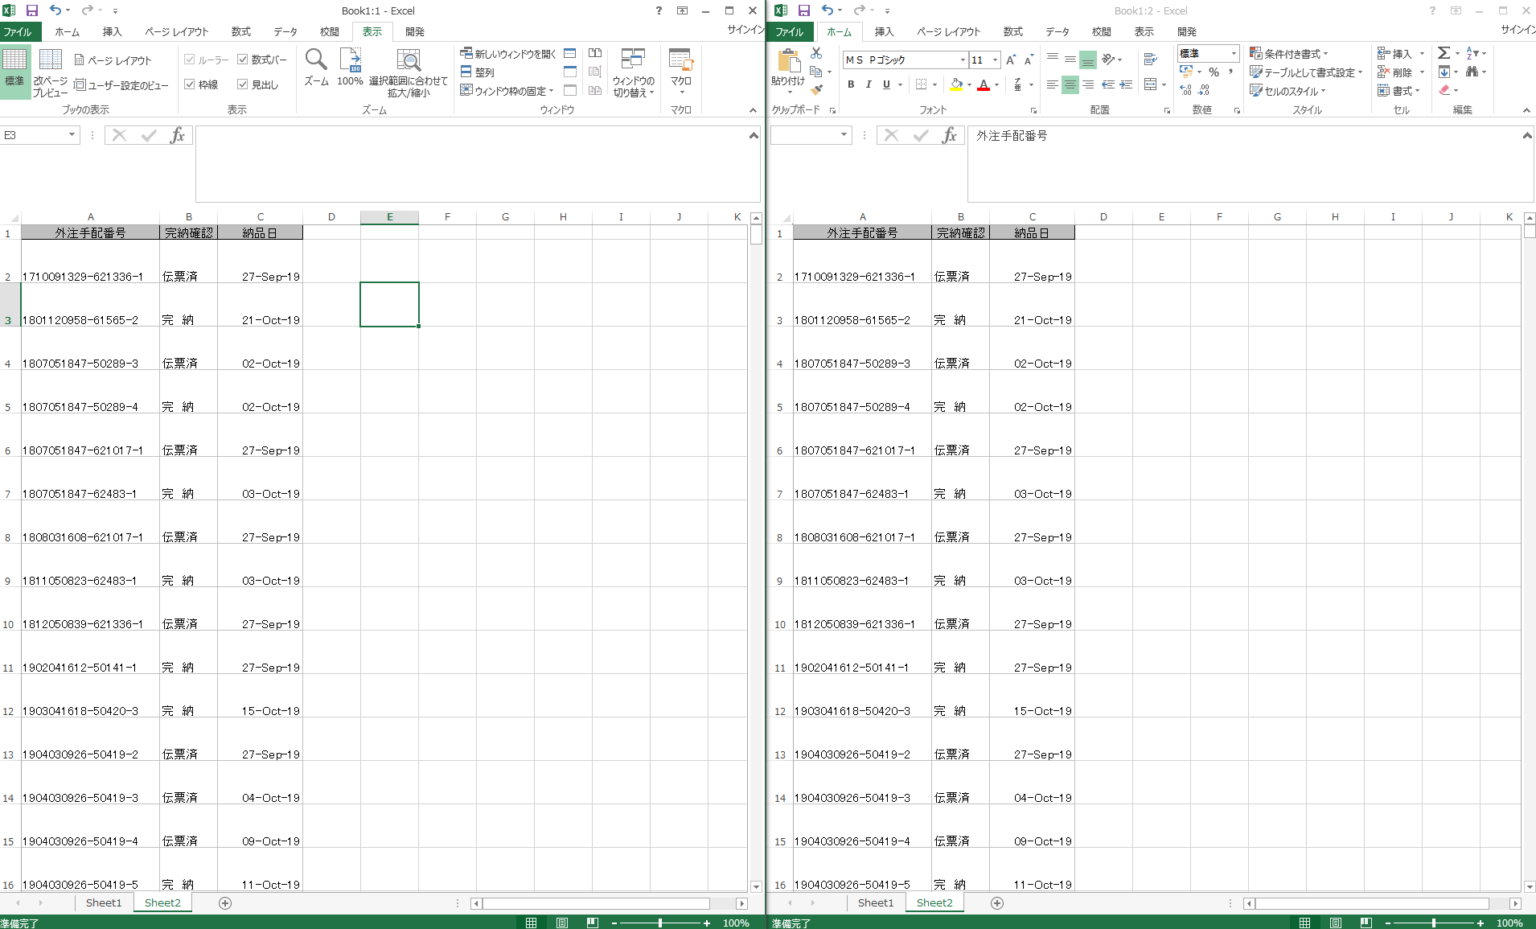This screenshot has height=929, width=1536.
Task: Click the Page Break Preview icon
Action: [x=50, y=62]
